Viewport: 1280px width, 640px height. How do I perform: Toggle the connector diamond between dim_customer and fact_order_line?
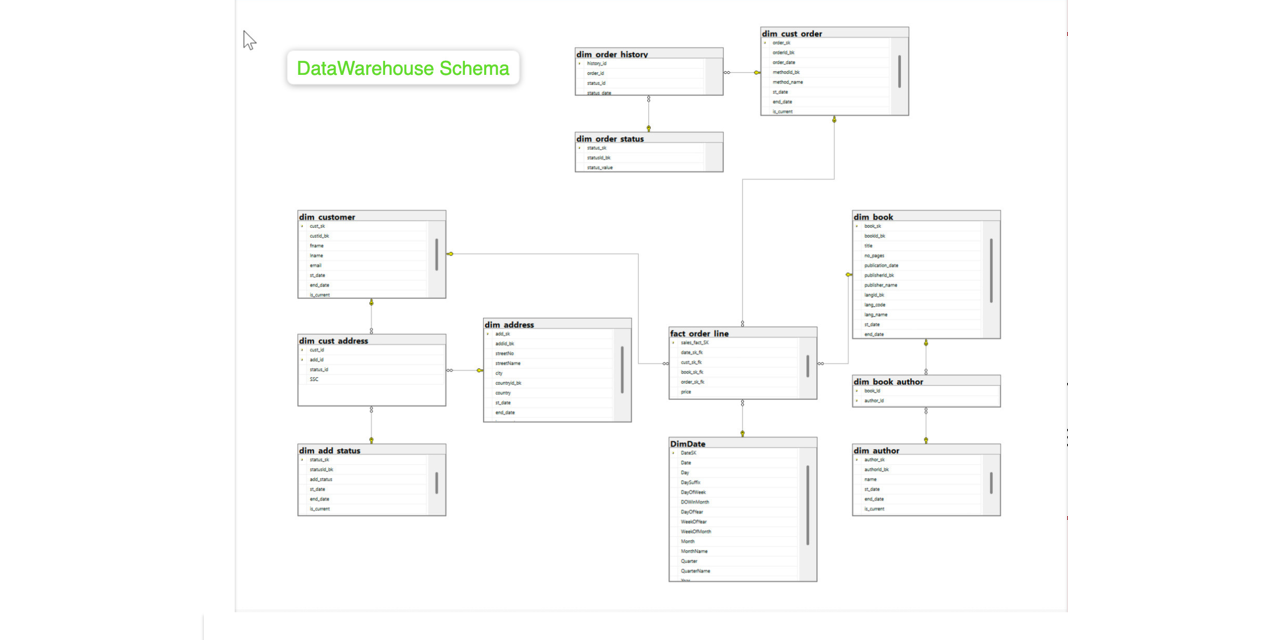pos(452,254)
